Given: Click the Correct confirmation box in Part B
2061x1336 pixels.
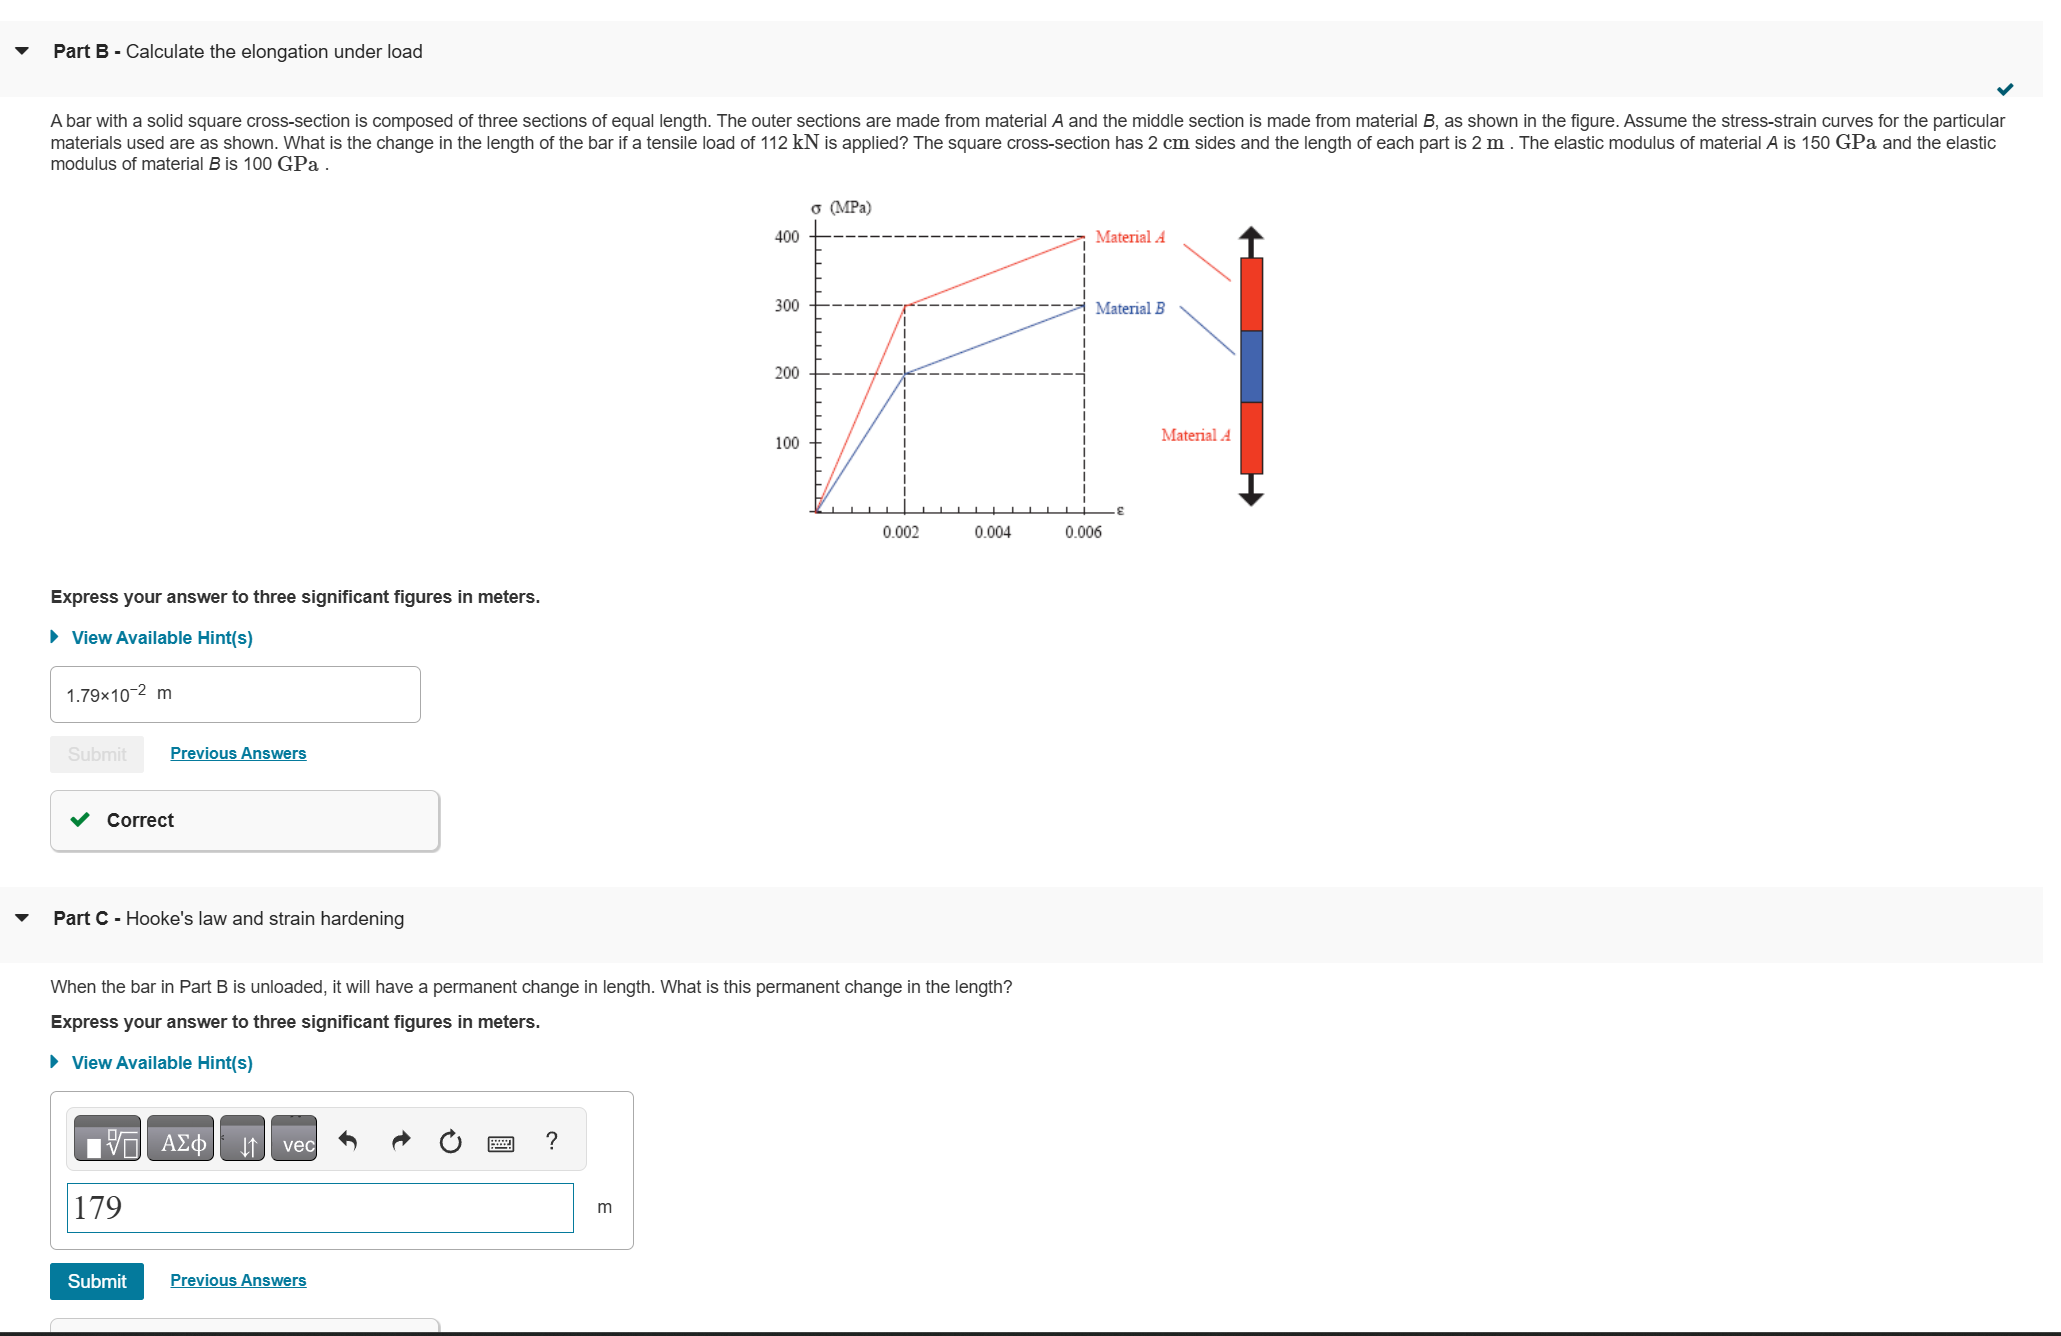Looking at the screenshot, I should tap(243, 820).
